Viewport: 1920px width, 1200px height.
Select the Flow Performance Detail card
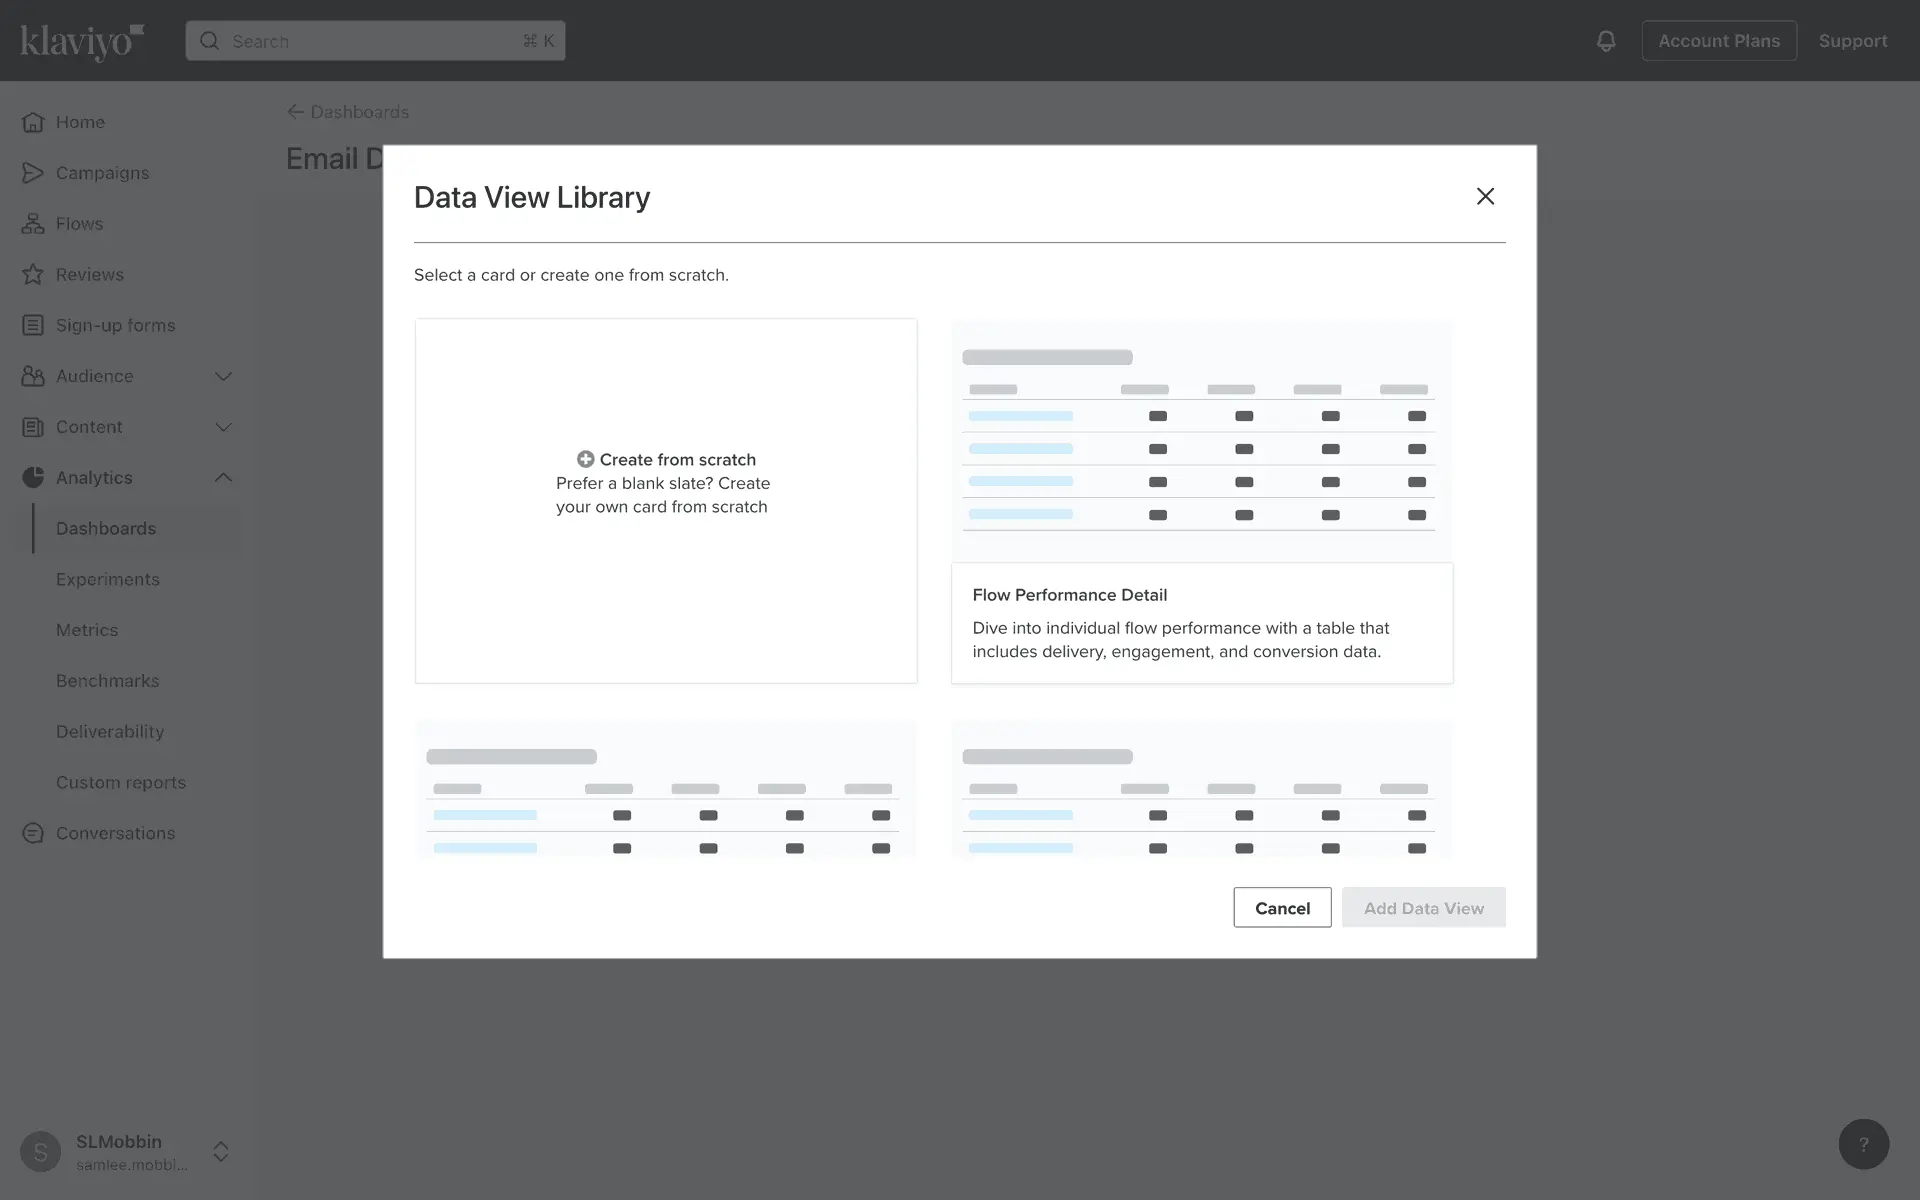[x=1201, y=502]
